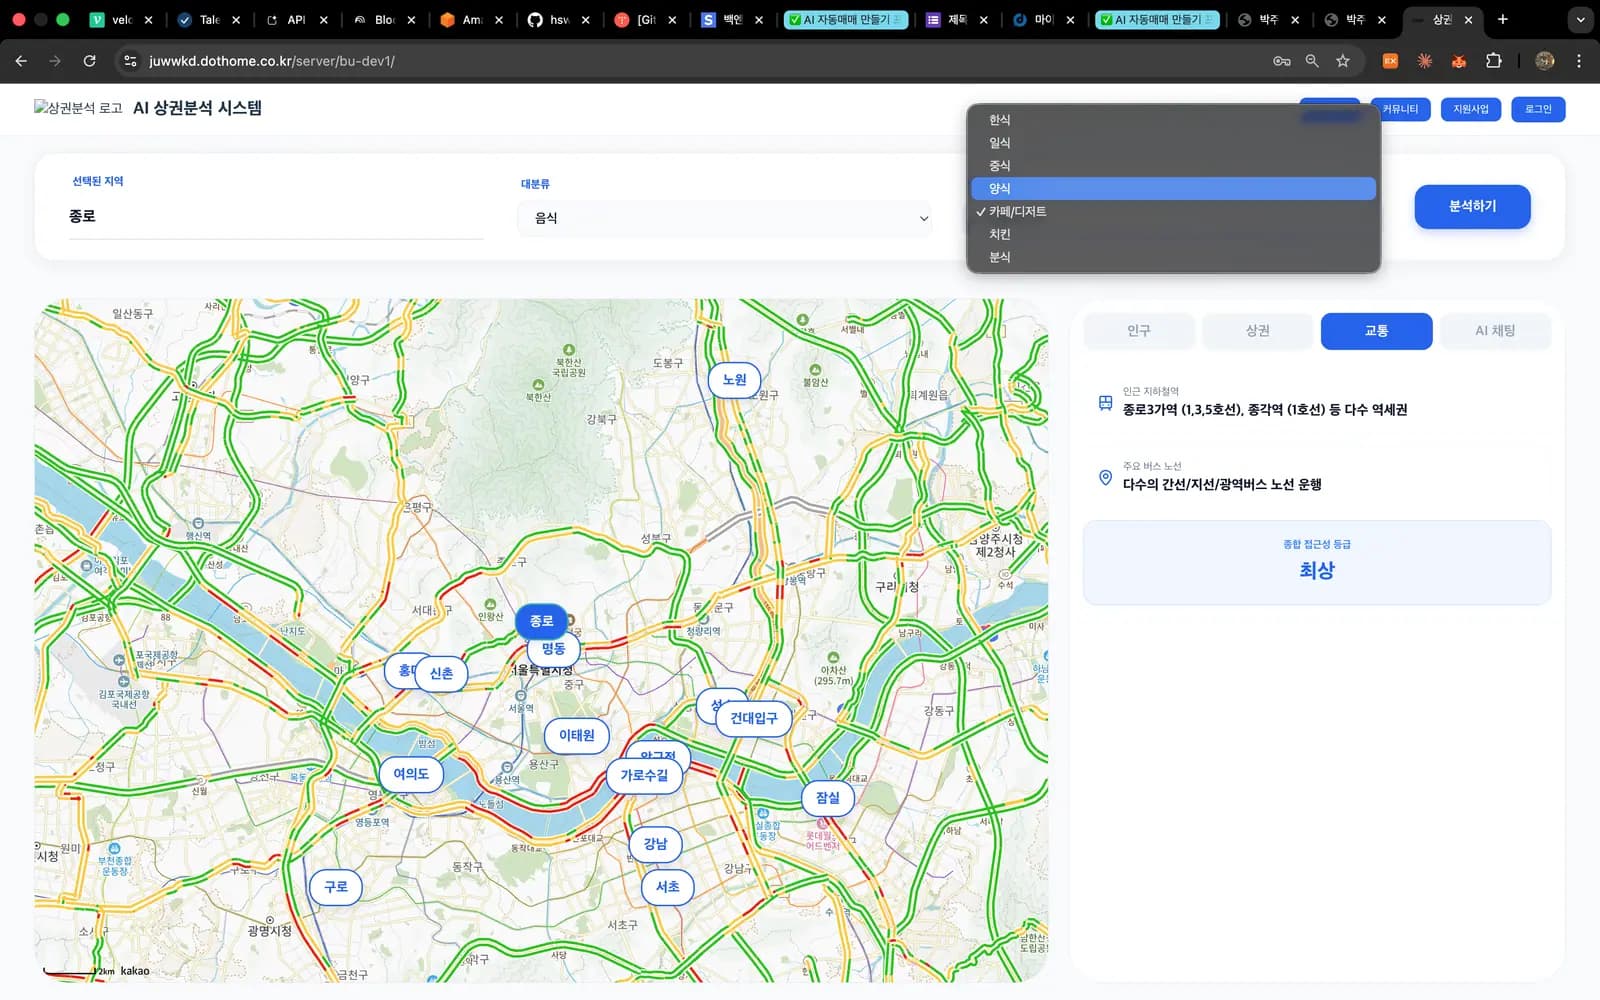Select the 잠실 map marker
The width and height of the screenshot is (1600, 1000).
pyautogui.click(x=828, y=798)
